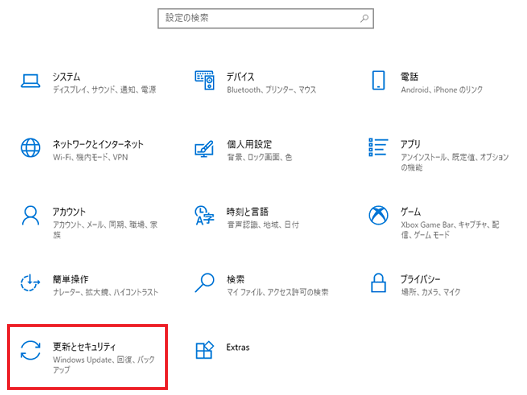Open the ゲーム settings title
The width and height of the screenshot is (527, 395).
tap(410, 212)
